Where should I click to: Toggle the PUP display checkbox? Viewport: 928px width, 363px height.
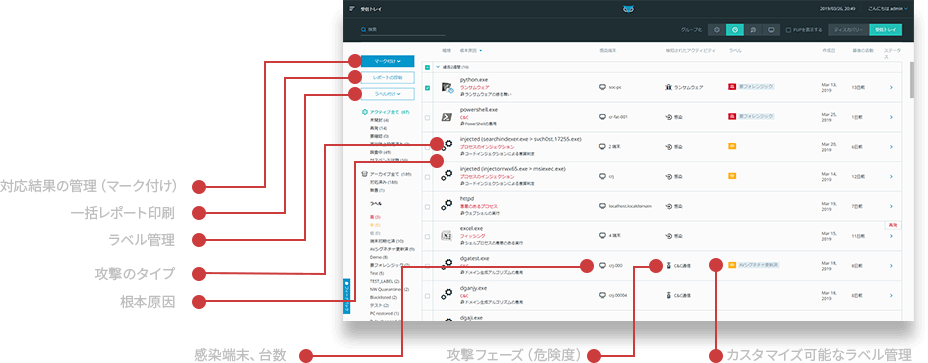point(788,29)
